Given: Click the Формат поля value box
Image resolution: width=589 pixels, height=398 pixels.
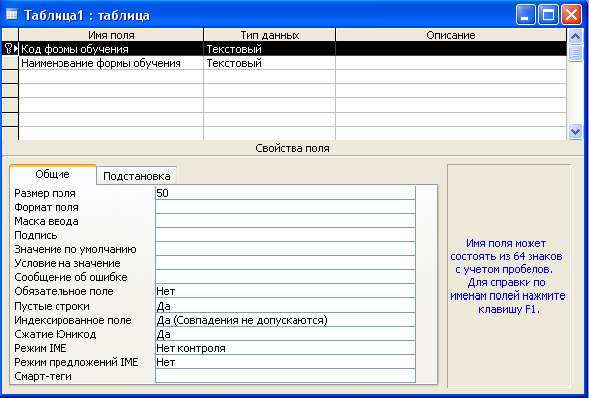Looking at the screenshot, I should click(x=285, y=207).
